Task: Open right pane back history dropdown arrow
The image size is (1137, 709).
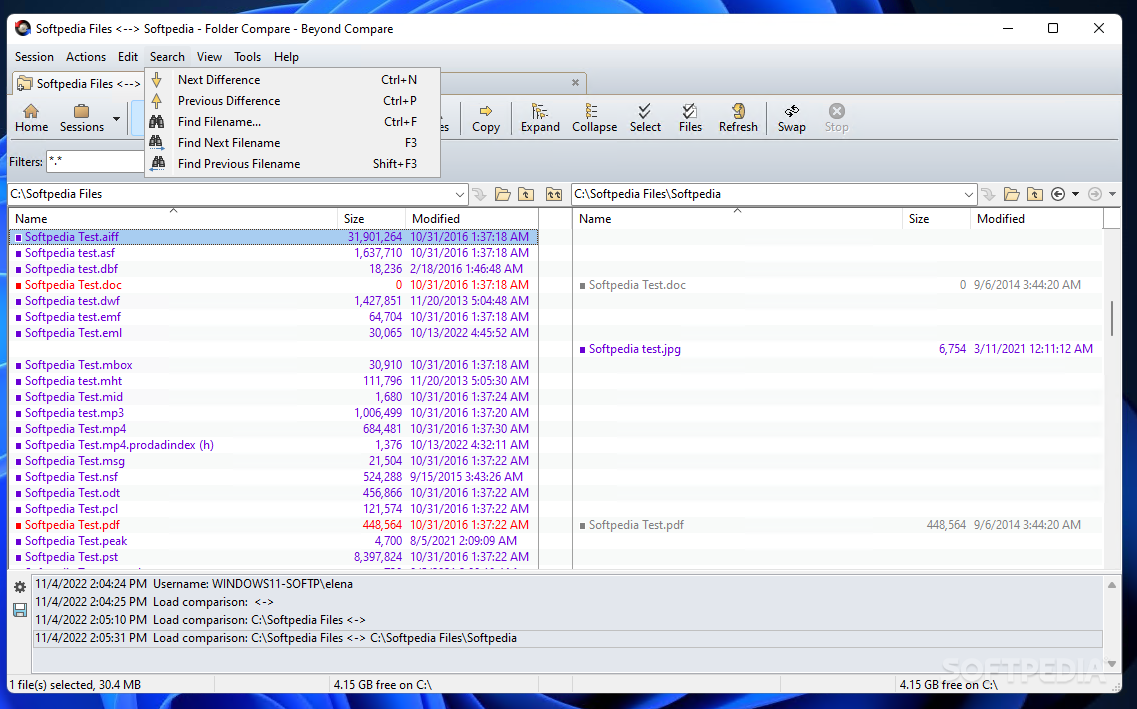Action: pyautogui.click(x=1075, y=194)
